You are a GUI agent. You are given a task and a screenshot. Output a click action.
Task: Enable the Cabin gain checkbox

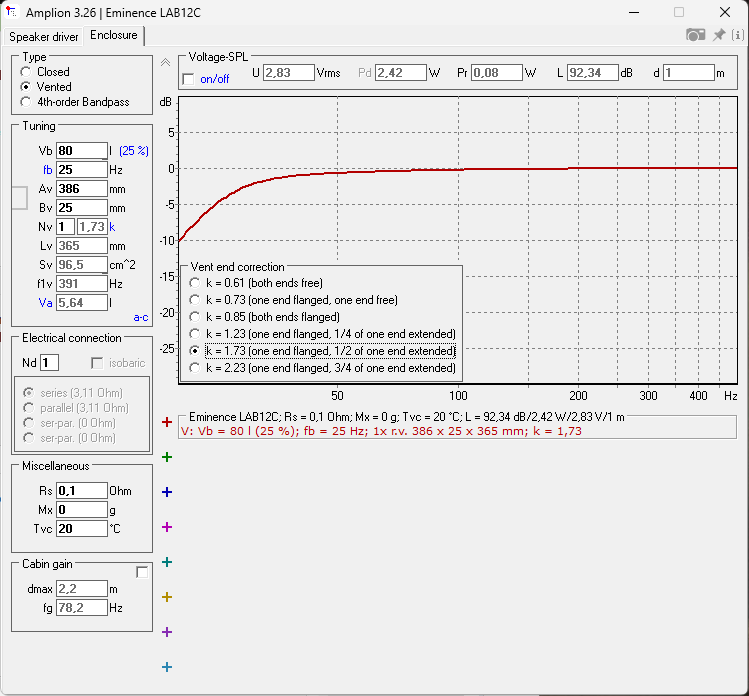pos(142,572)
